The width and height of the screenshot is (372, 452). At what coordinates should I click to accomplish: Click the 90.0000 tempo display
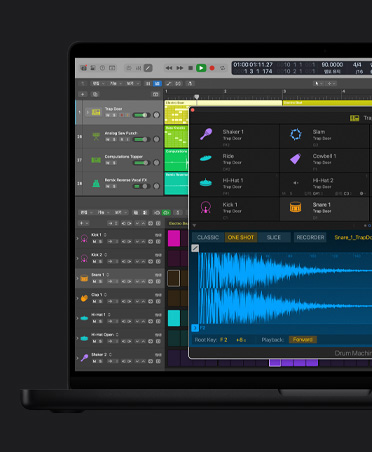[x=332, y=65]
